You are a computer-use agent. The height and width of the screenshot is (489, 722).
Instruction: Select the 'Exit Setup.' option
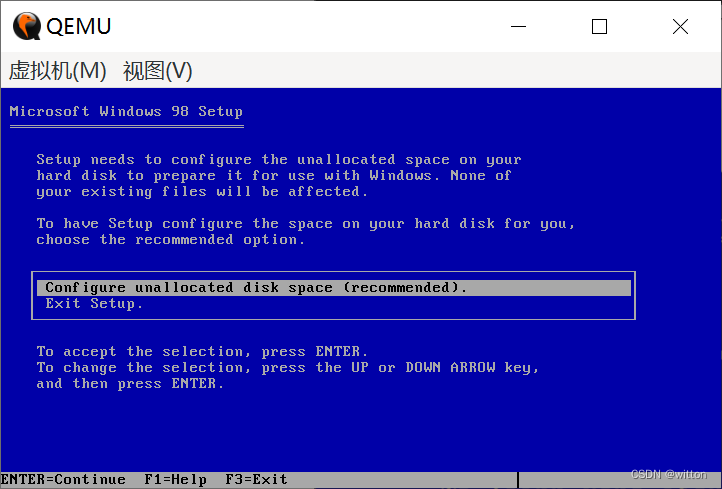click(94, 304)
